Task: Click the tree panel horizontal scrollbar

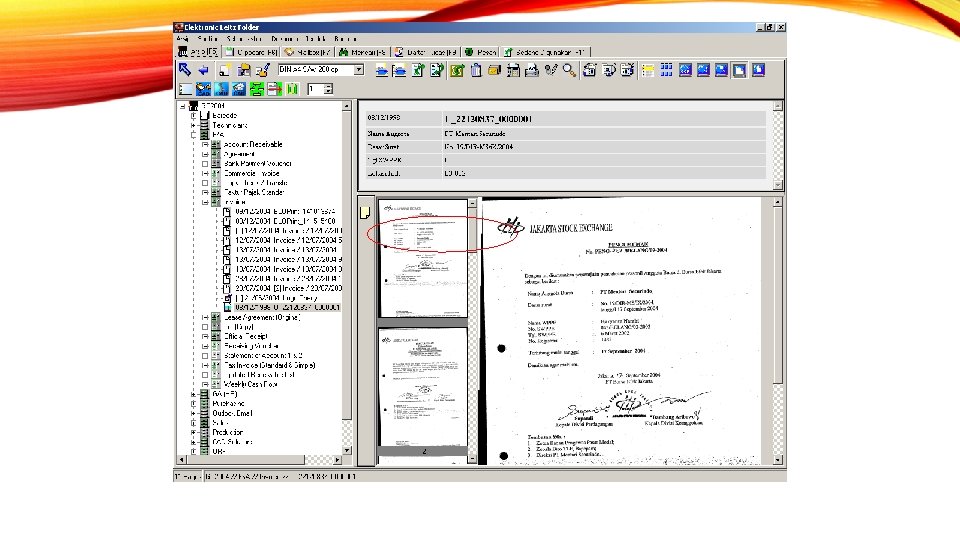Action: click(260, 459)
